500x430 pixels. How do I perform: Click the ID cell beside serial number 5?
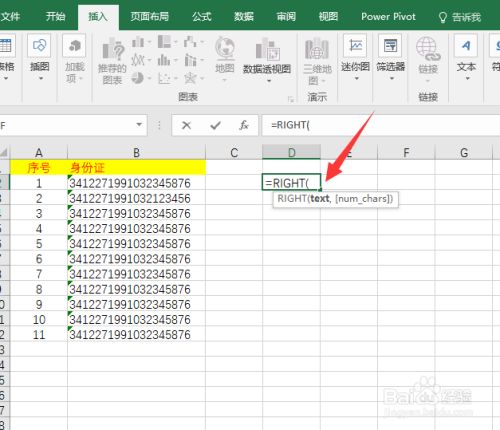click(136, 243)
